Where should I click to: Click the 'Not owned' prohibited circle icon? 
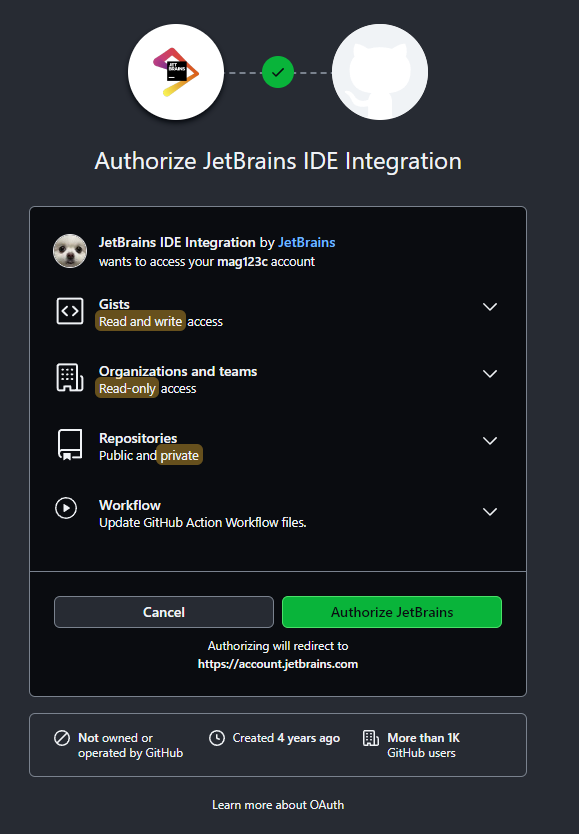pos(62,738)
